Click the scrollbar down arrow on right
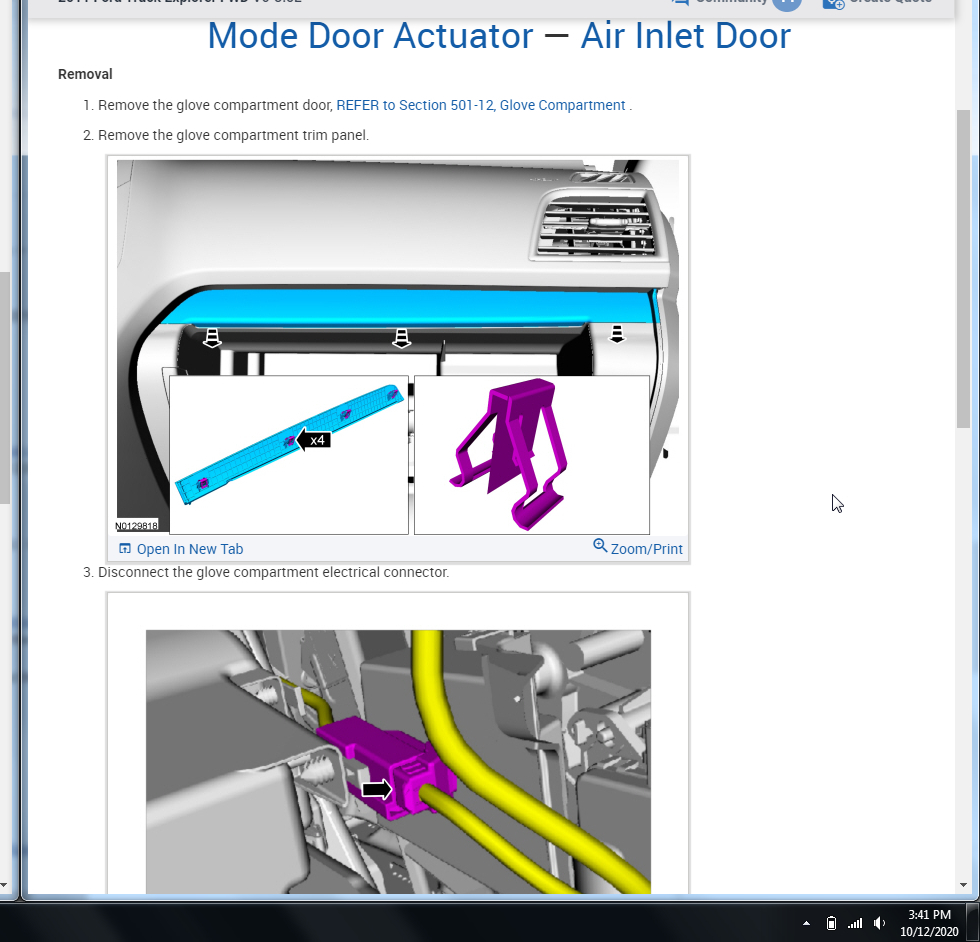This screenshot has height=942, width=980. (963, 884)
